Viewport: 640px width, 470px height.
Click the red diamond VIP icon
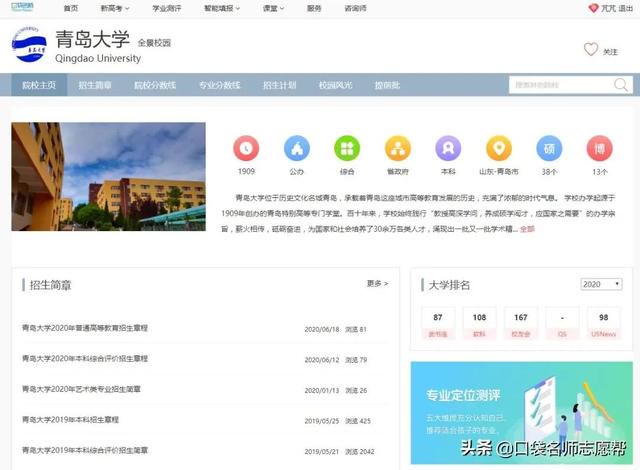coord(593,8)
